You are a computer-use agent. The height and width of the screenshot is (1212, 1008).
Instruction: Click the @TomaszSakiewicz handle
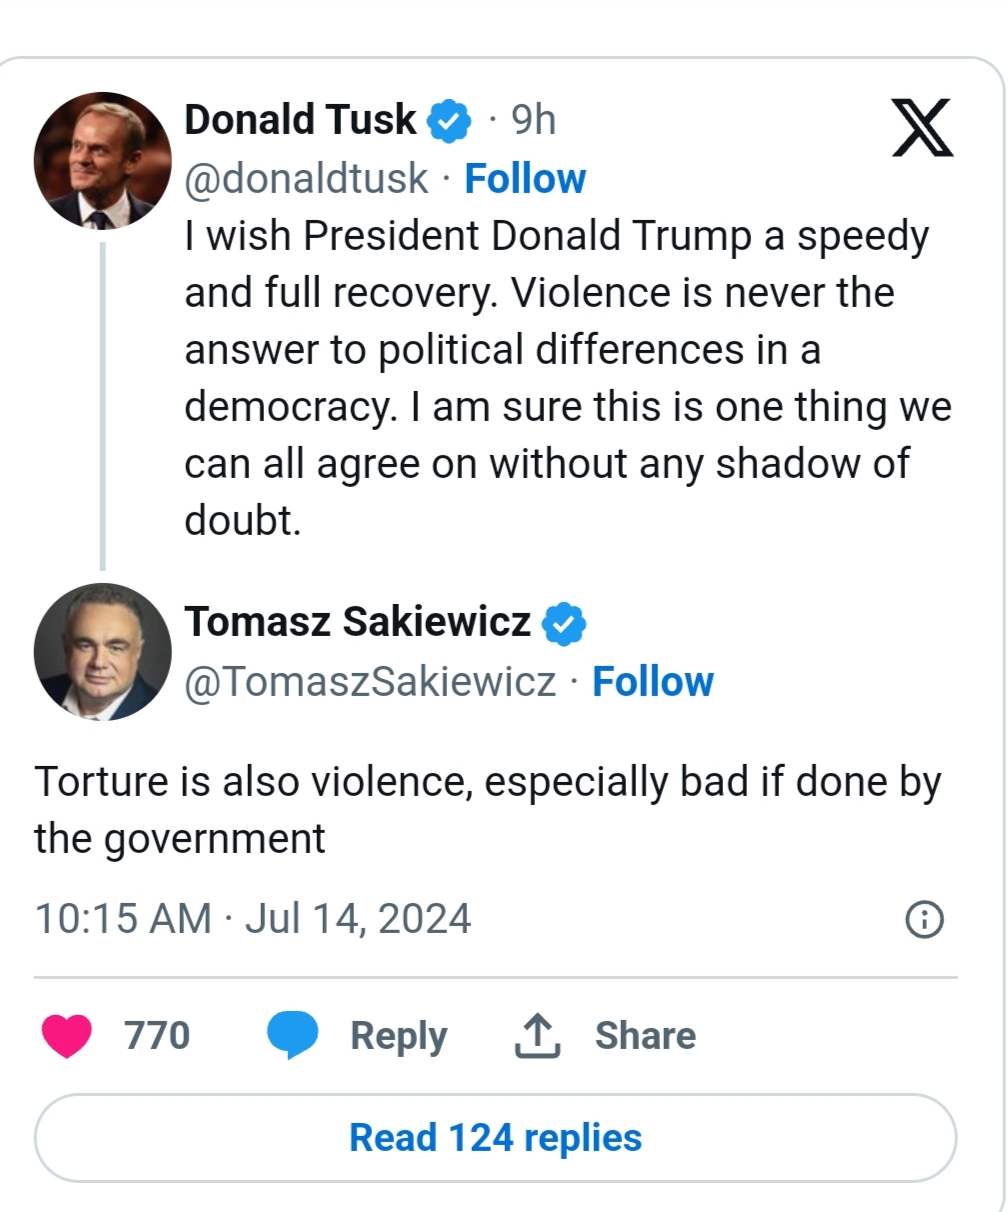point(370,682)
